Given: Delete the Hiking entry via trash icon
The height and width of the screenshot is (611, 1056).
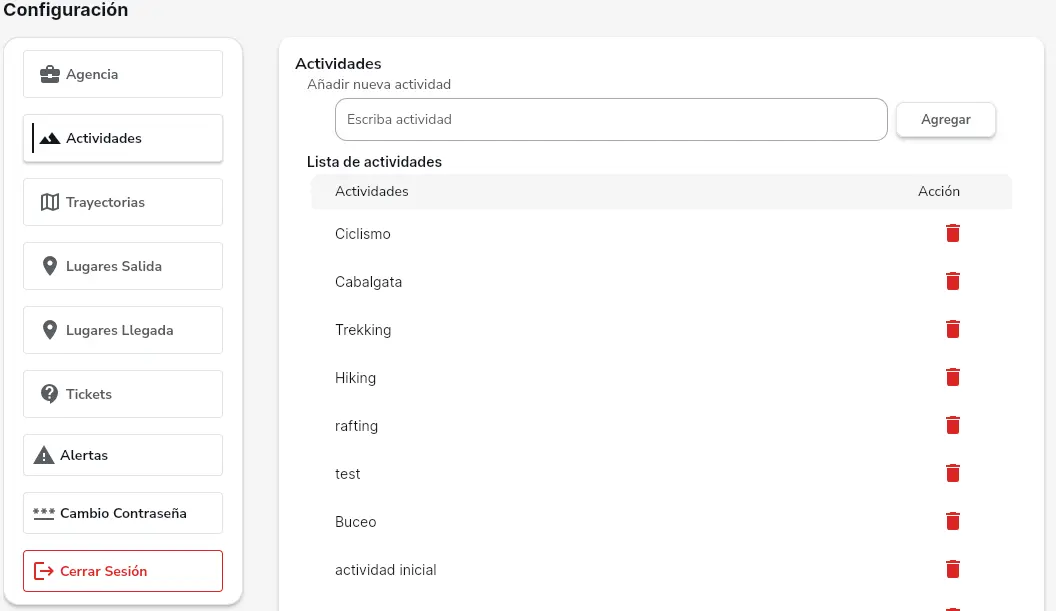Looking at the screenshot, I should click(952, 376).
